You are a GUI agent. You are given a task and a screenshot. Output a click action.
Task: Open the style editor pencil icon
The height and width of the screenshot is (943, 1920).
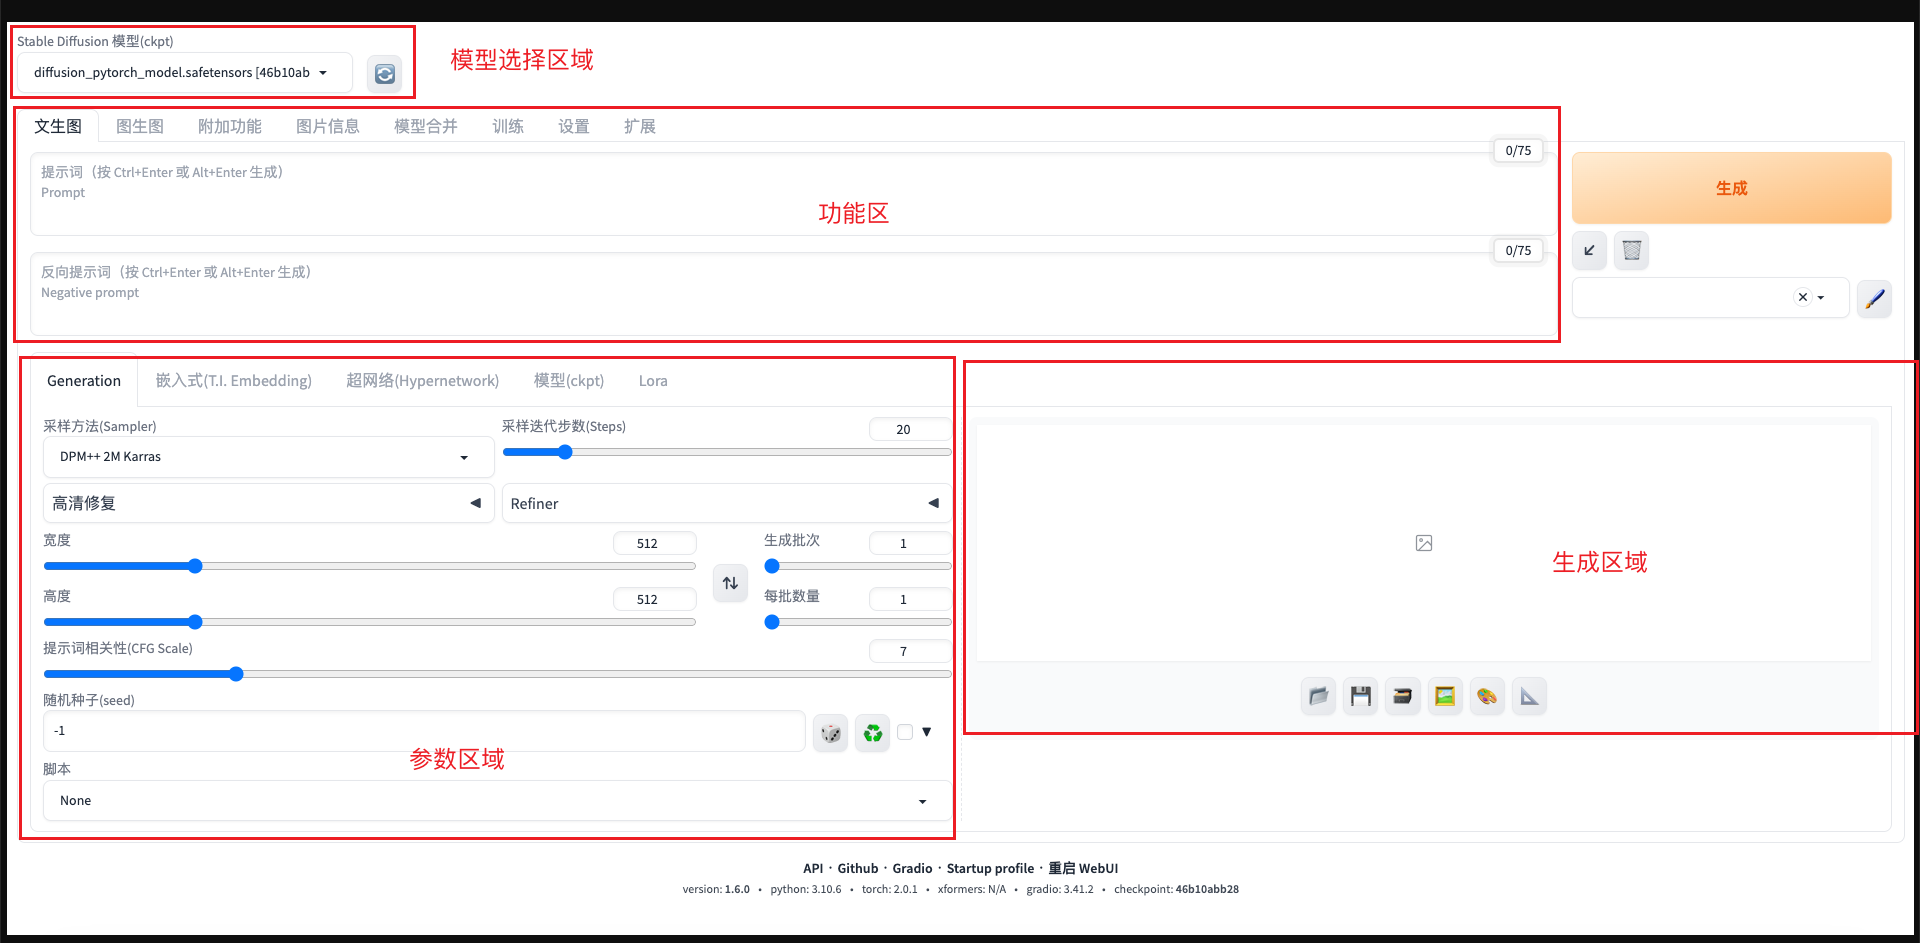pyautogui.click(x=1874, y=298)
